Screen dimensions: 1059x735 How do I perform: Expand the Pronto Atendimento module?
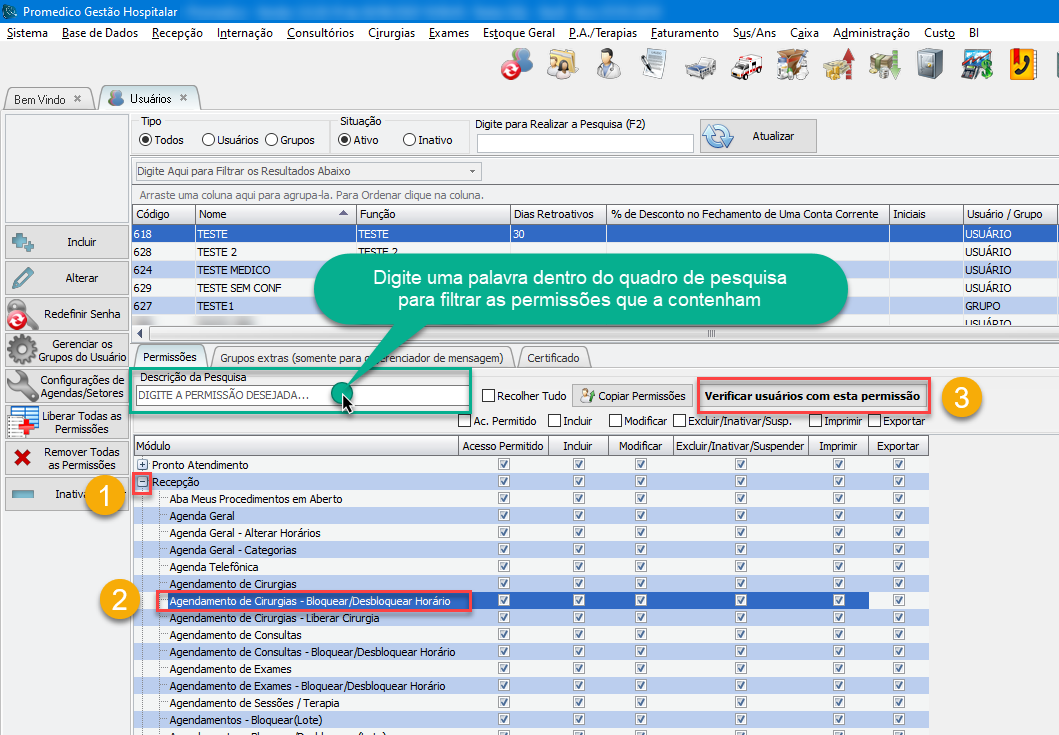click(143, 465)
